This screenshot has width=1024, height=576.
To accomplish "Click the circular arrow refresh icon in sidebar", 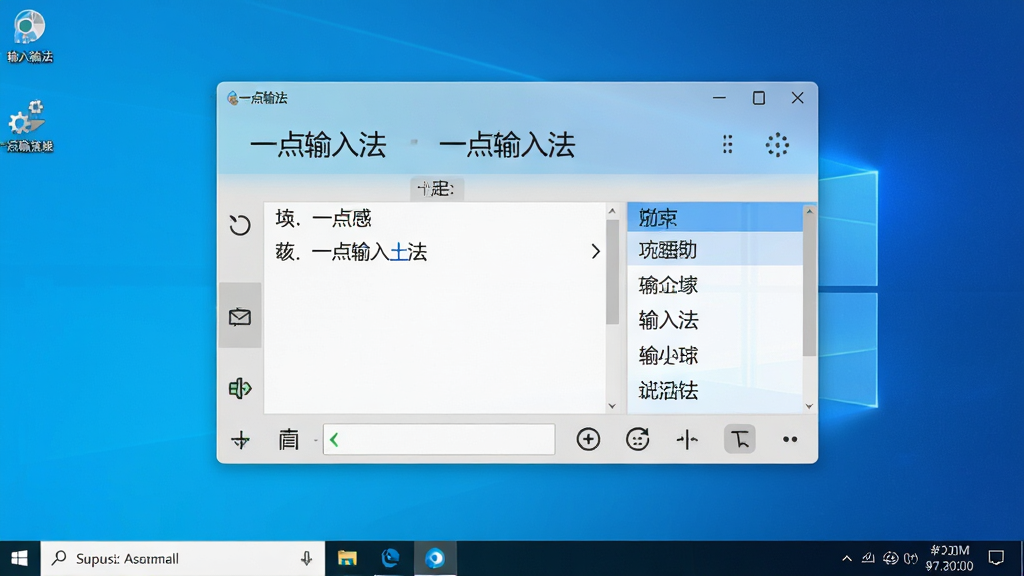I will pos(240,225).
